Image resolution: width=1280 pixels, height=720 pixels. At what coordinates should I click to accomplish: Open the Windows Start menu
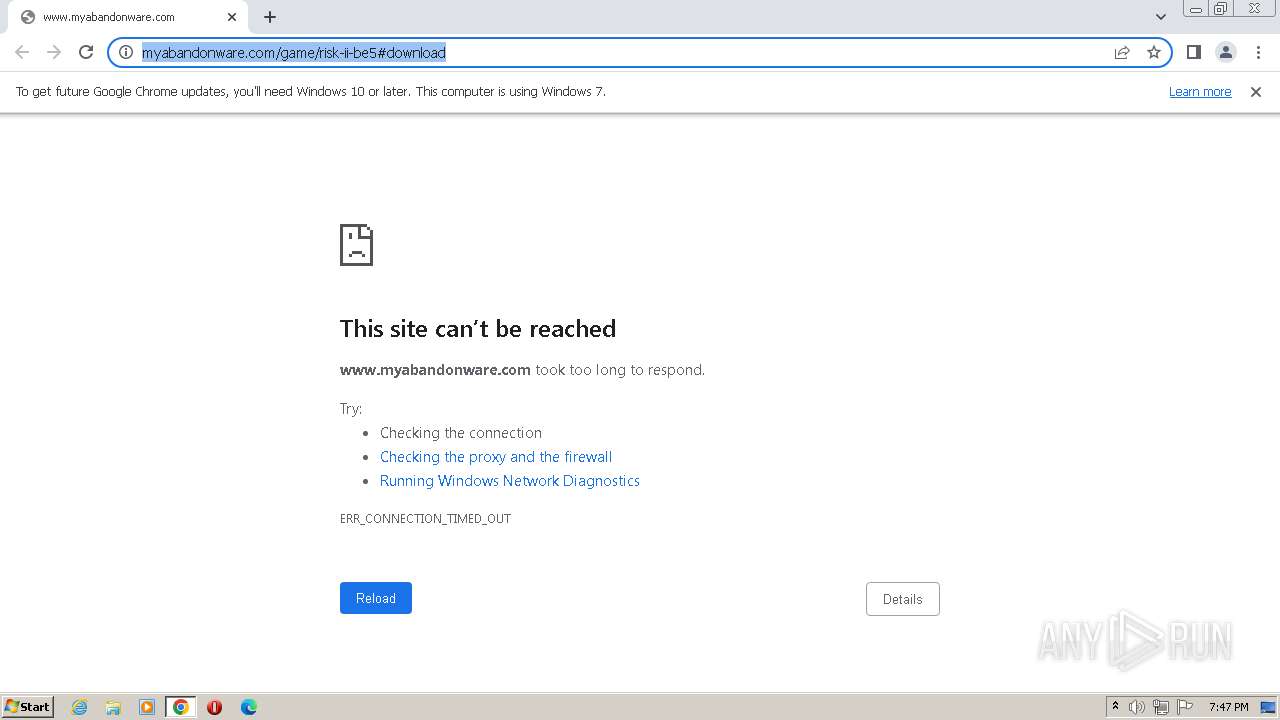(x=28, y=707)
